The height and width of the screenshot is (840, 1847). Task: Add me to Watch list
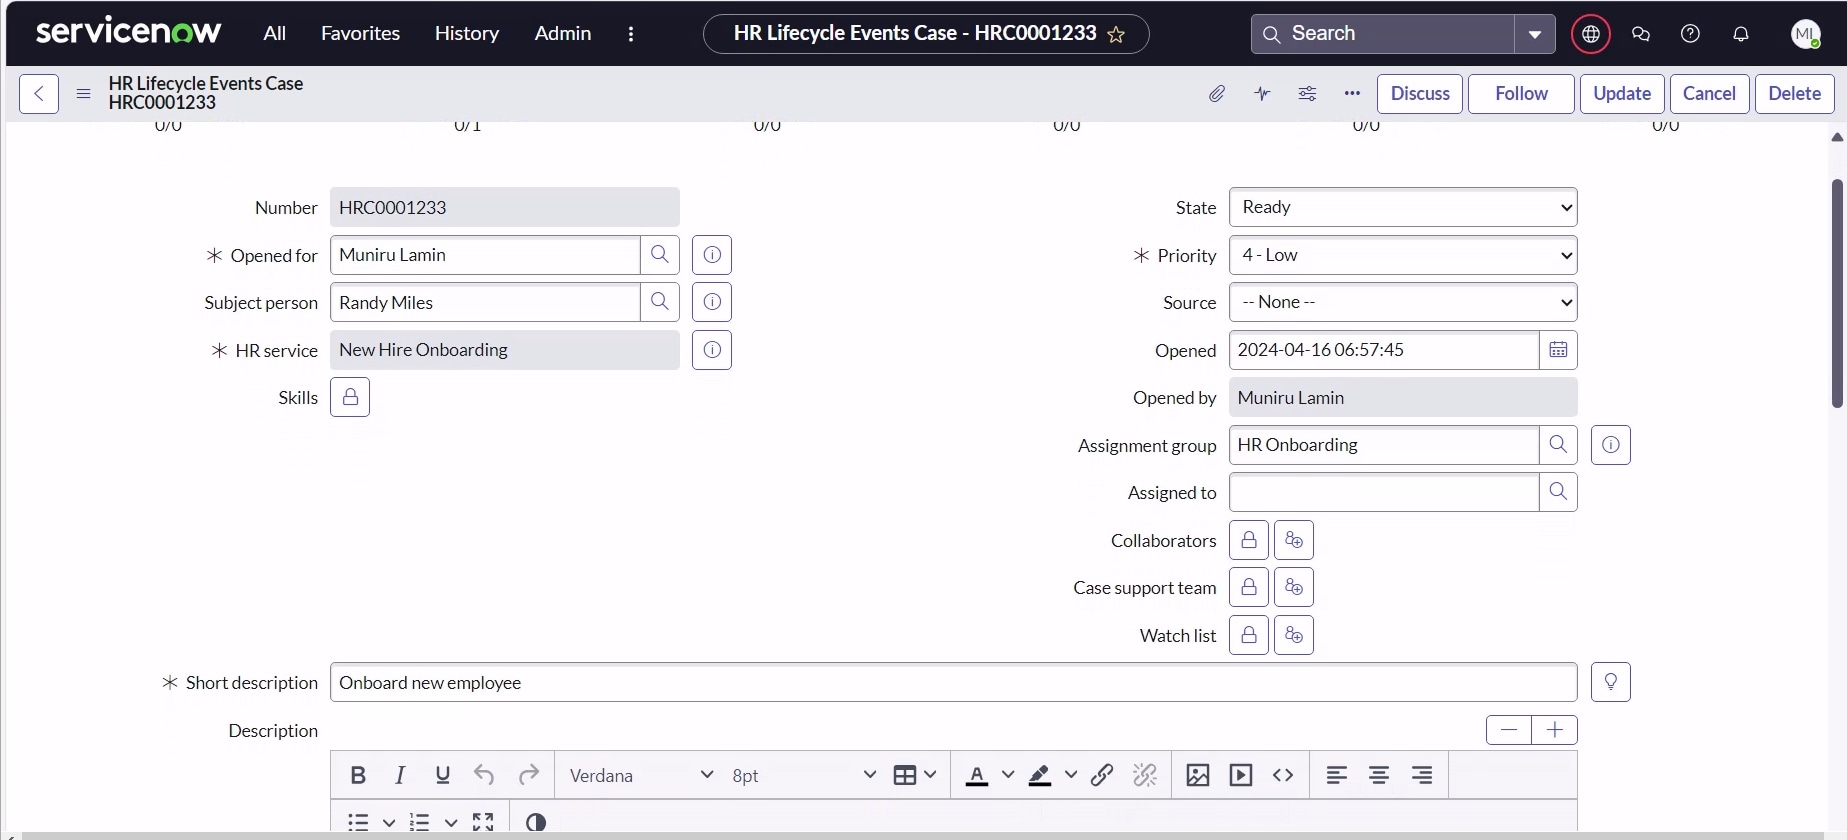[x=1294, y=635]
